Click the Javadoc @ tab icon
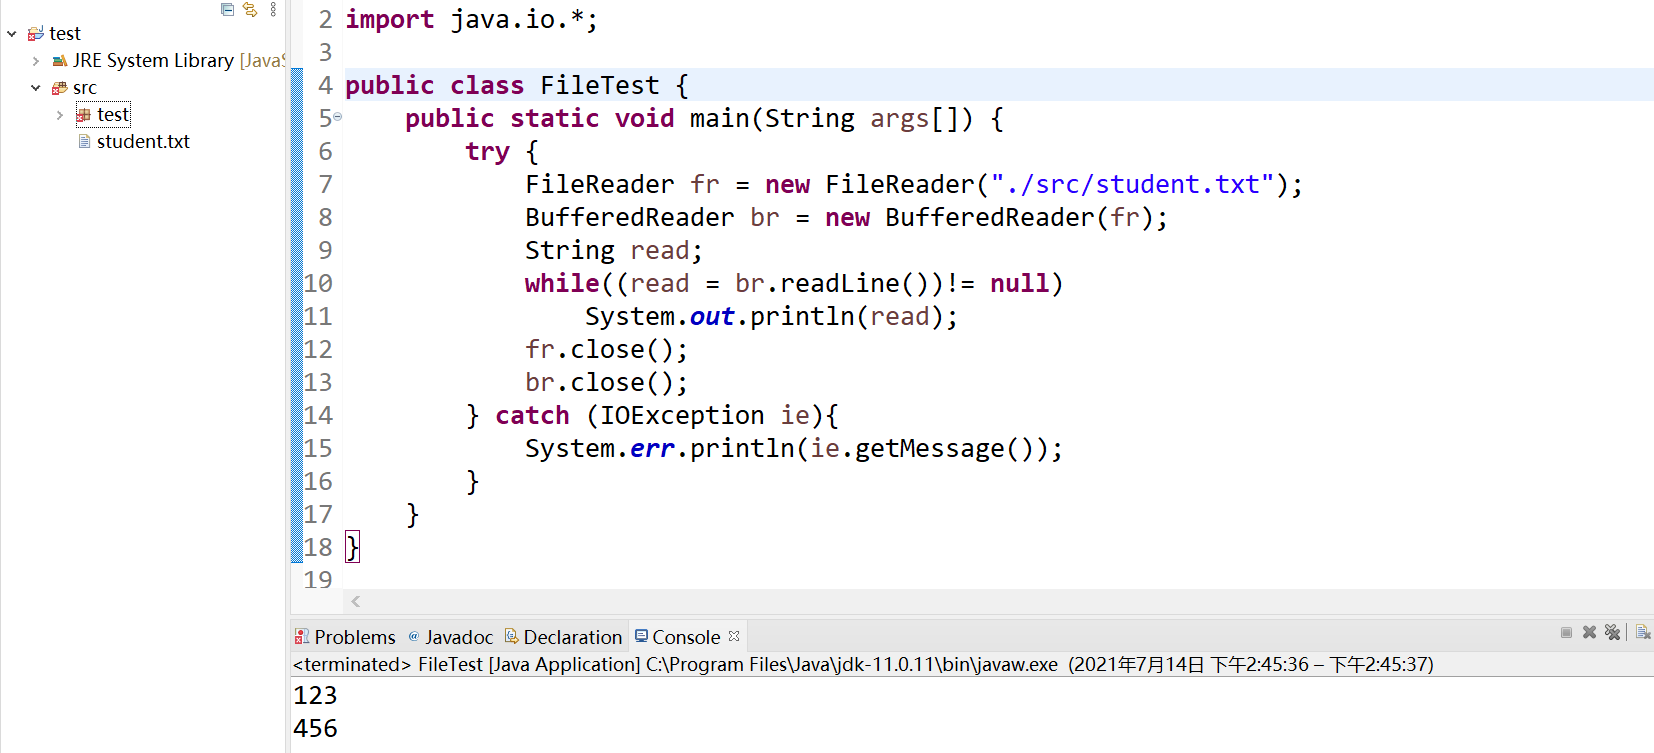Viewport: 1654px width, 753px height. pos(413,636)
